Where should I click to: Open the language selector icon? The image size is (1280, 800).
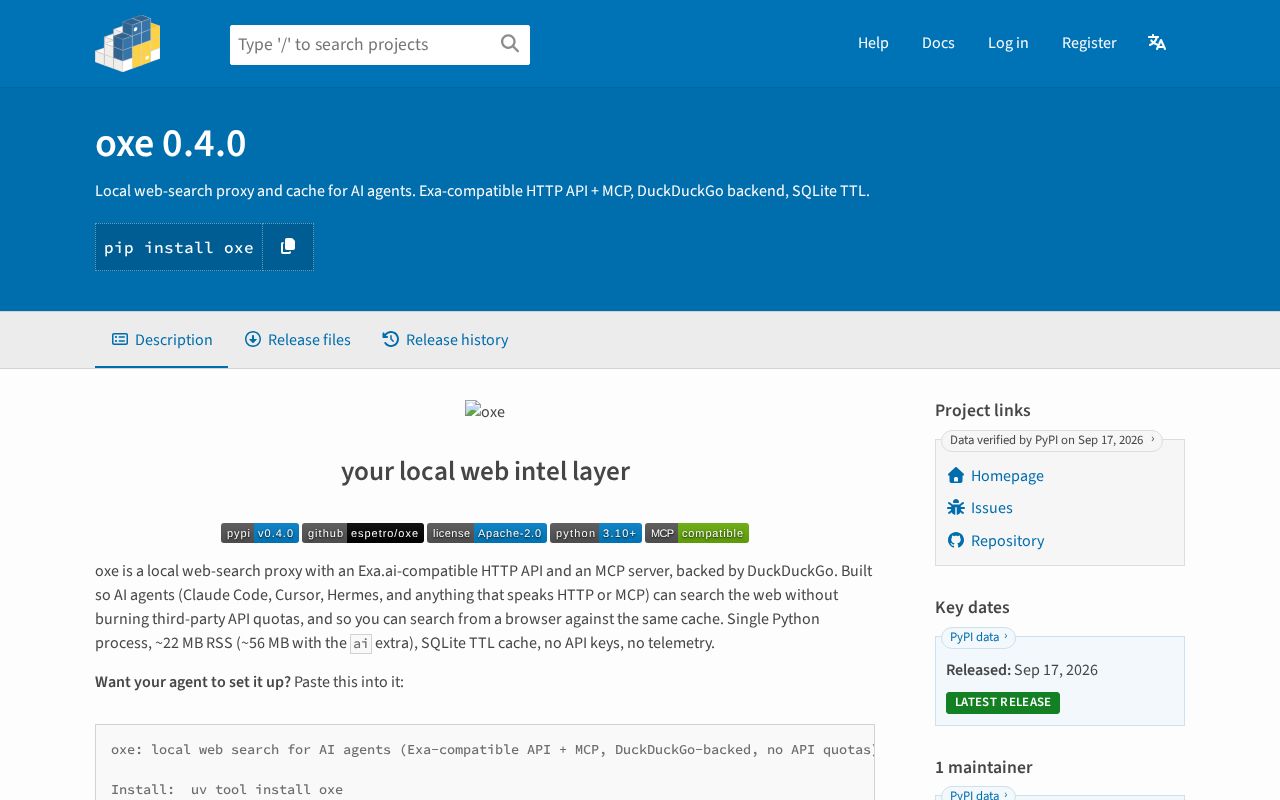1157,42
